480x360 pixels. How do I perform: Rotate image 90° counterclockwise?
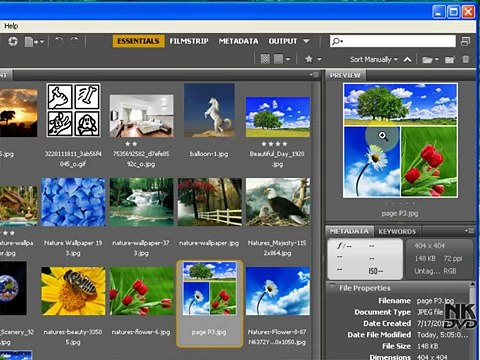pos(59,41)
